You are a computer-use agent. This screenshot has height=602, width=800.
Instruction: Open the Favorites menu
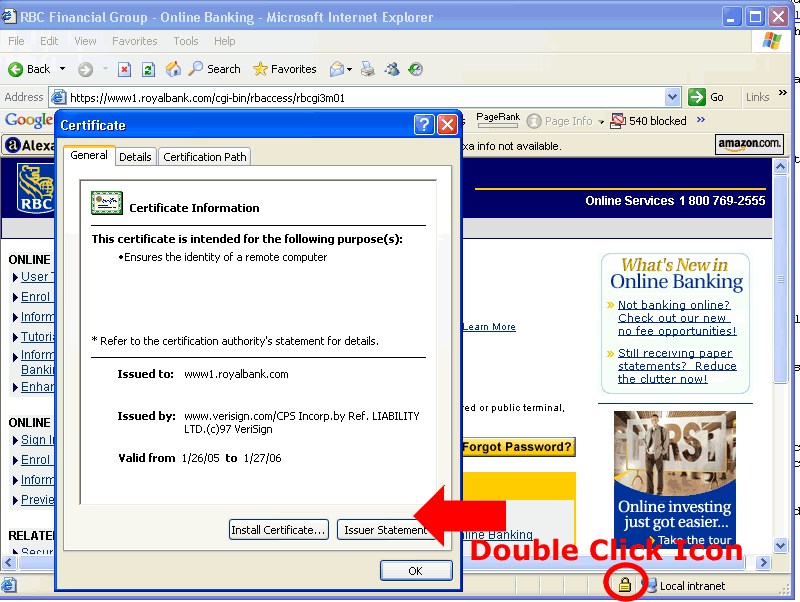(x=135, y=41)
